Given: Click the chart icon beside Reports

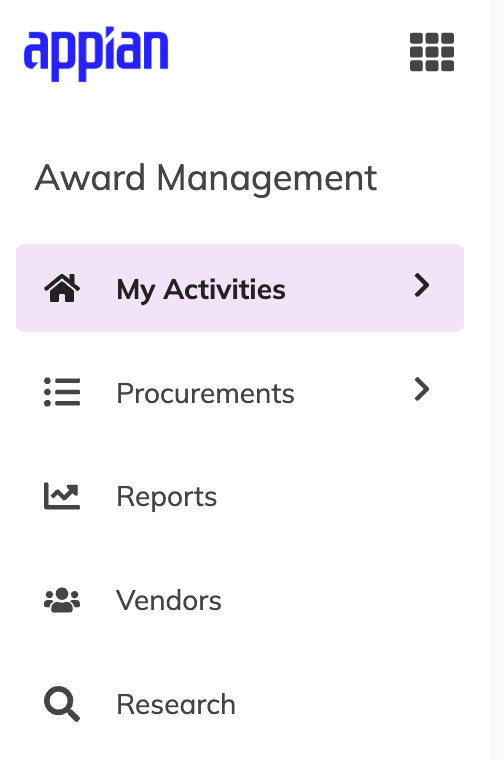Looking at the screenshot, I should point(62,496).
